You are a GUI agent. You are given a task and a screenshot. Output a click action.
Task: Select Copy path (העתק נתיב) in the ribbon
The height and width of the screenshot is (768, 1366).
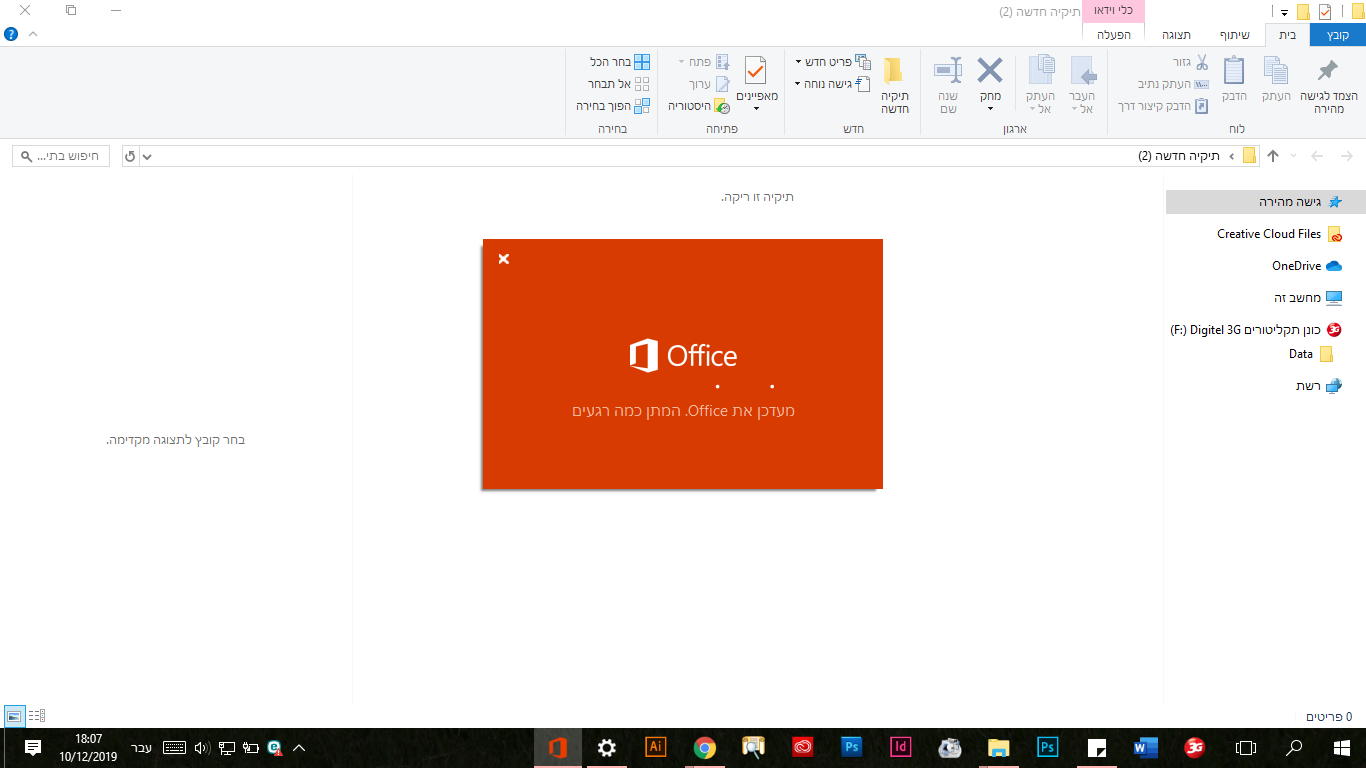(1173, 84)
